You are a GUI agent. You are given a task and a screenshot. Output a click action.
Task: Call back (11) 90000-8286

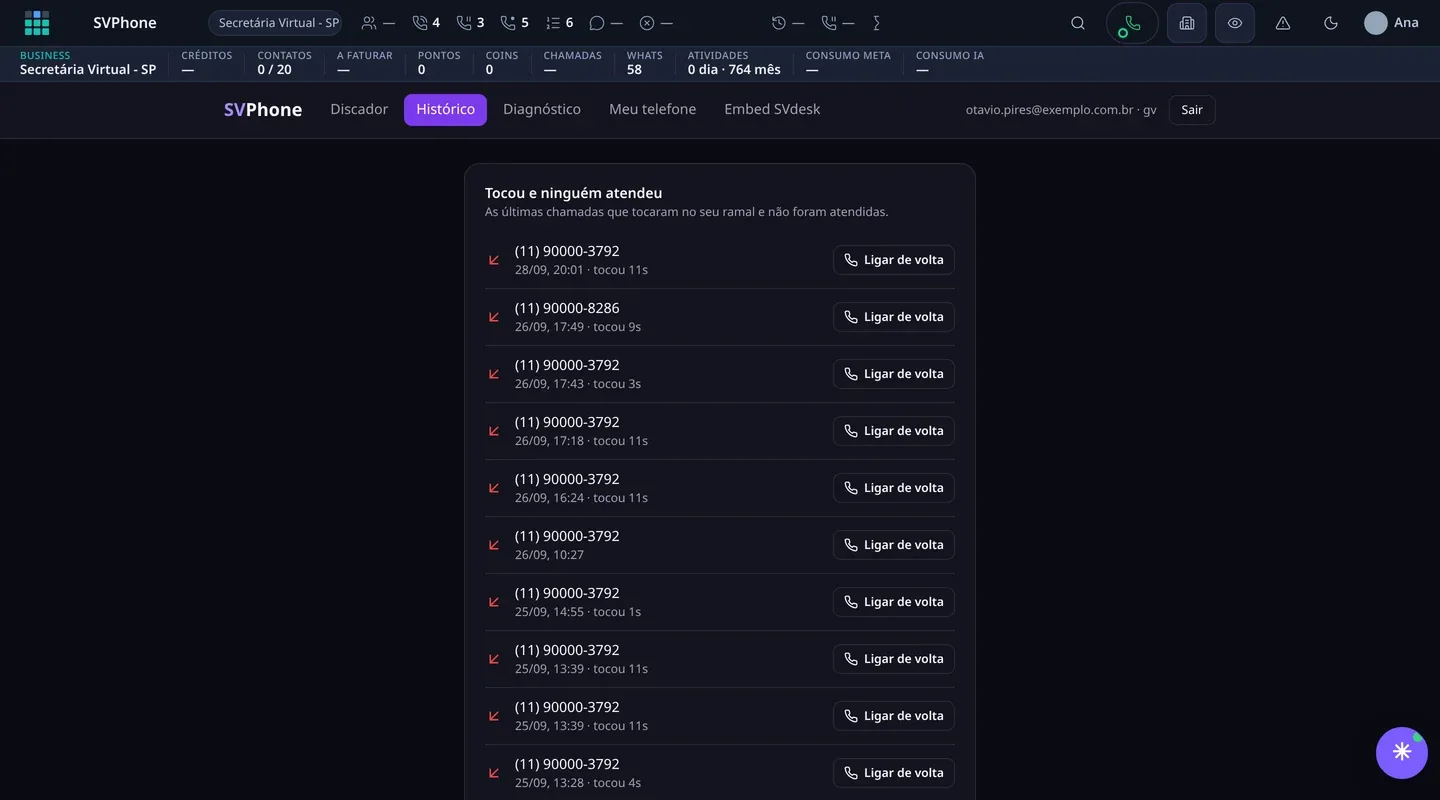(894, 317)
